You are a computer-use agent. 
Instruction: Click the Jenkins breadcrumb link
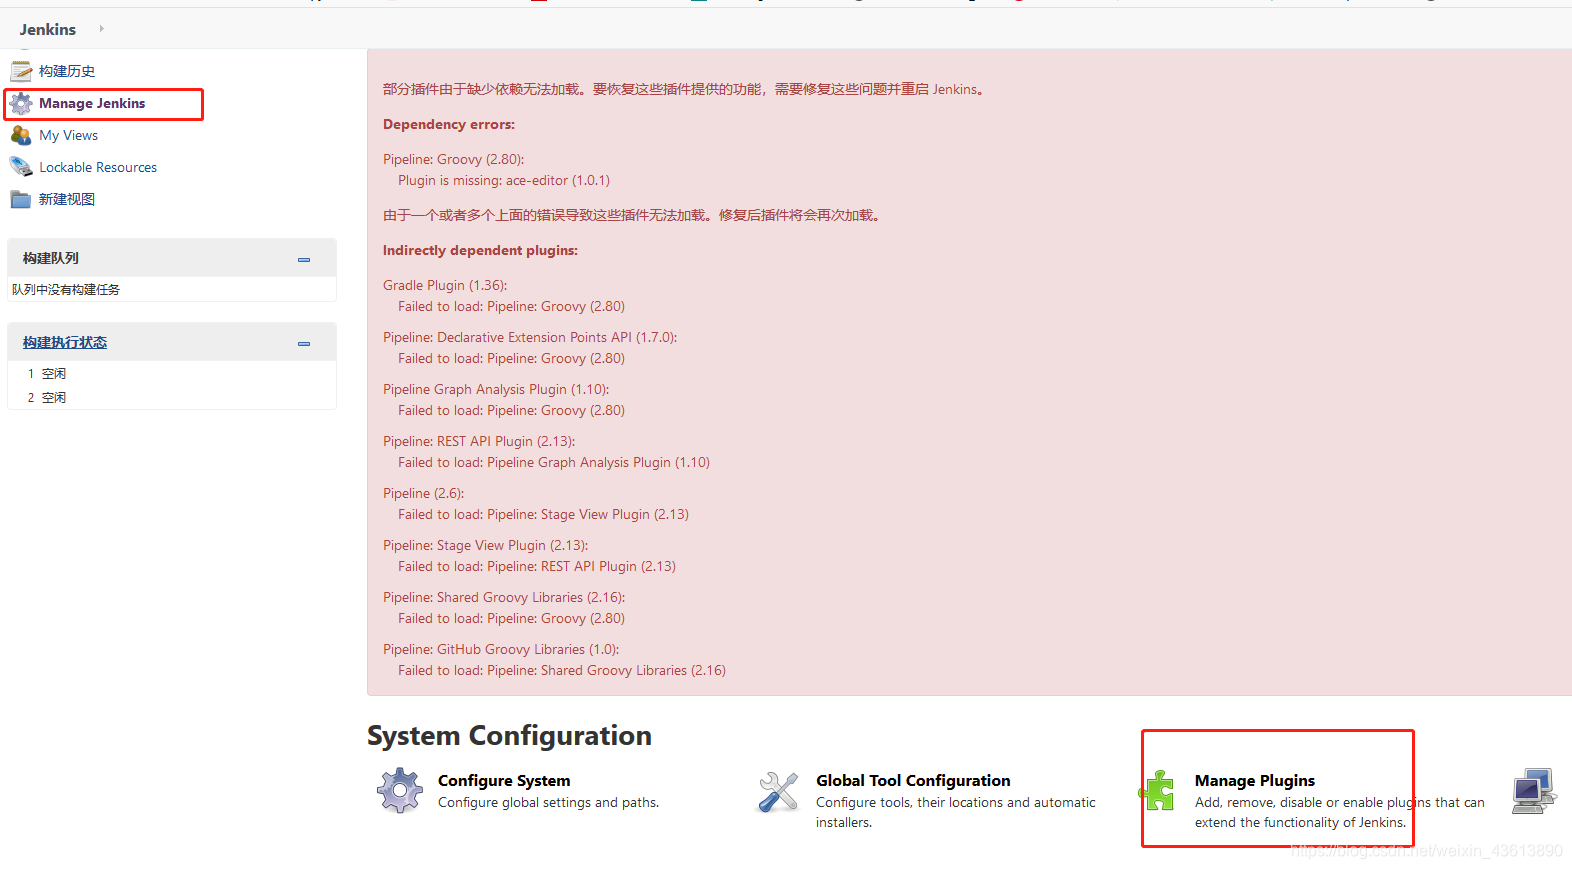click(x=48, y=29)
